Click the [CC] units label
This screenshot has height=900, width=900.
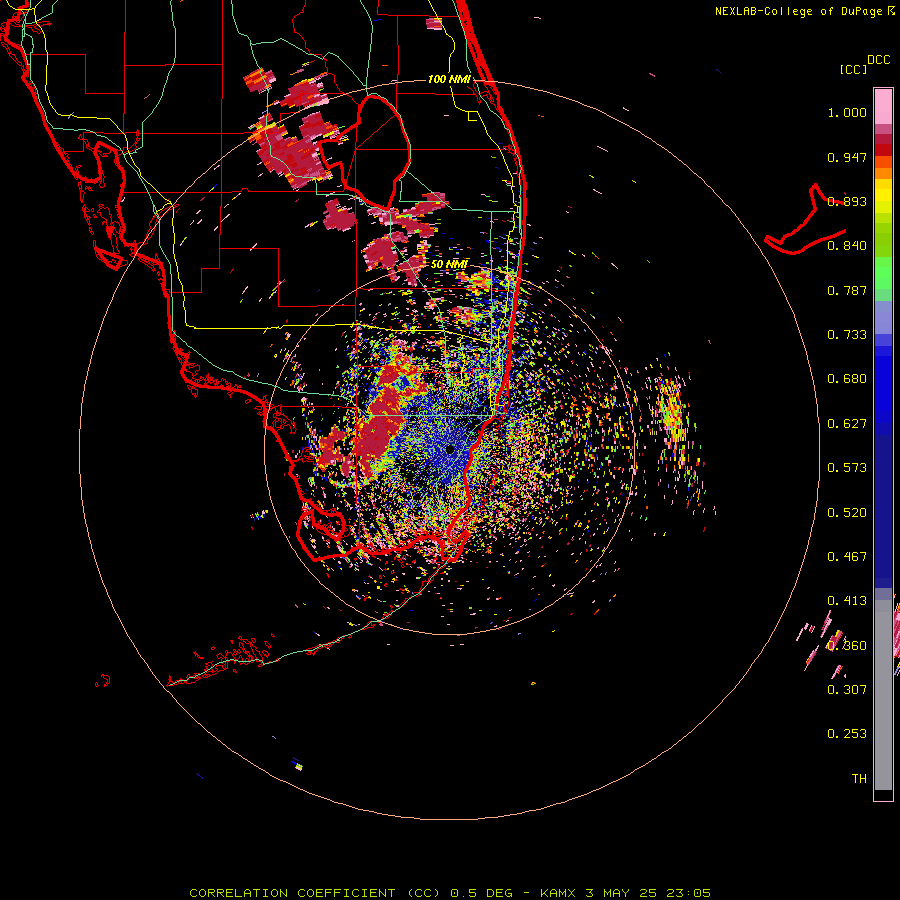click(853, 69)
